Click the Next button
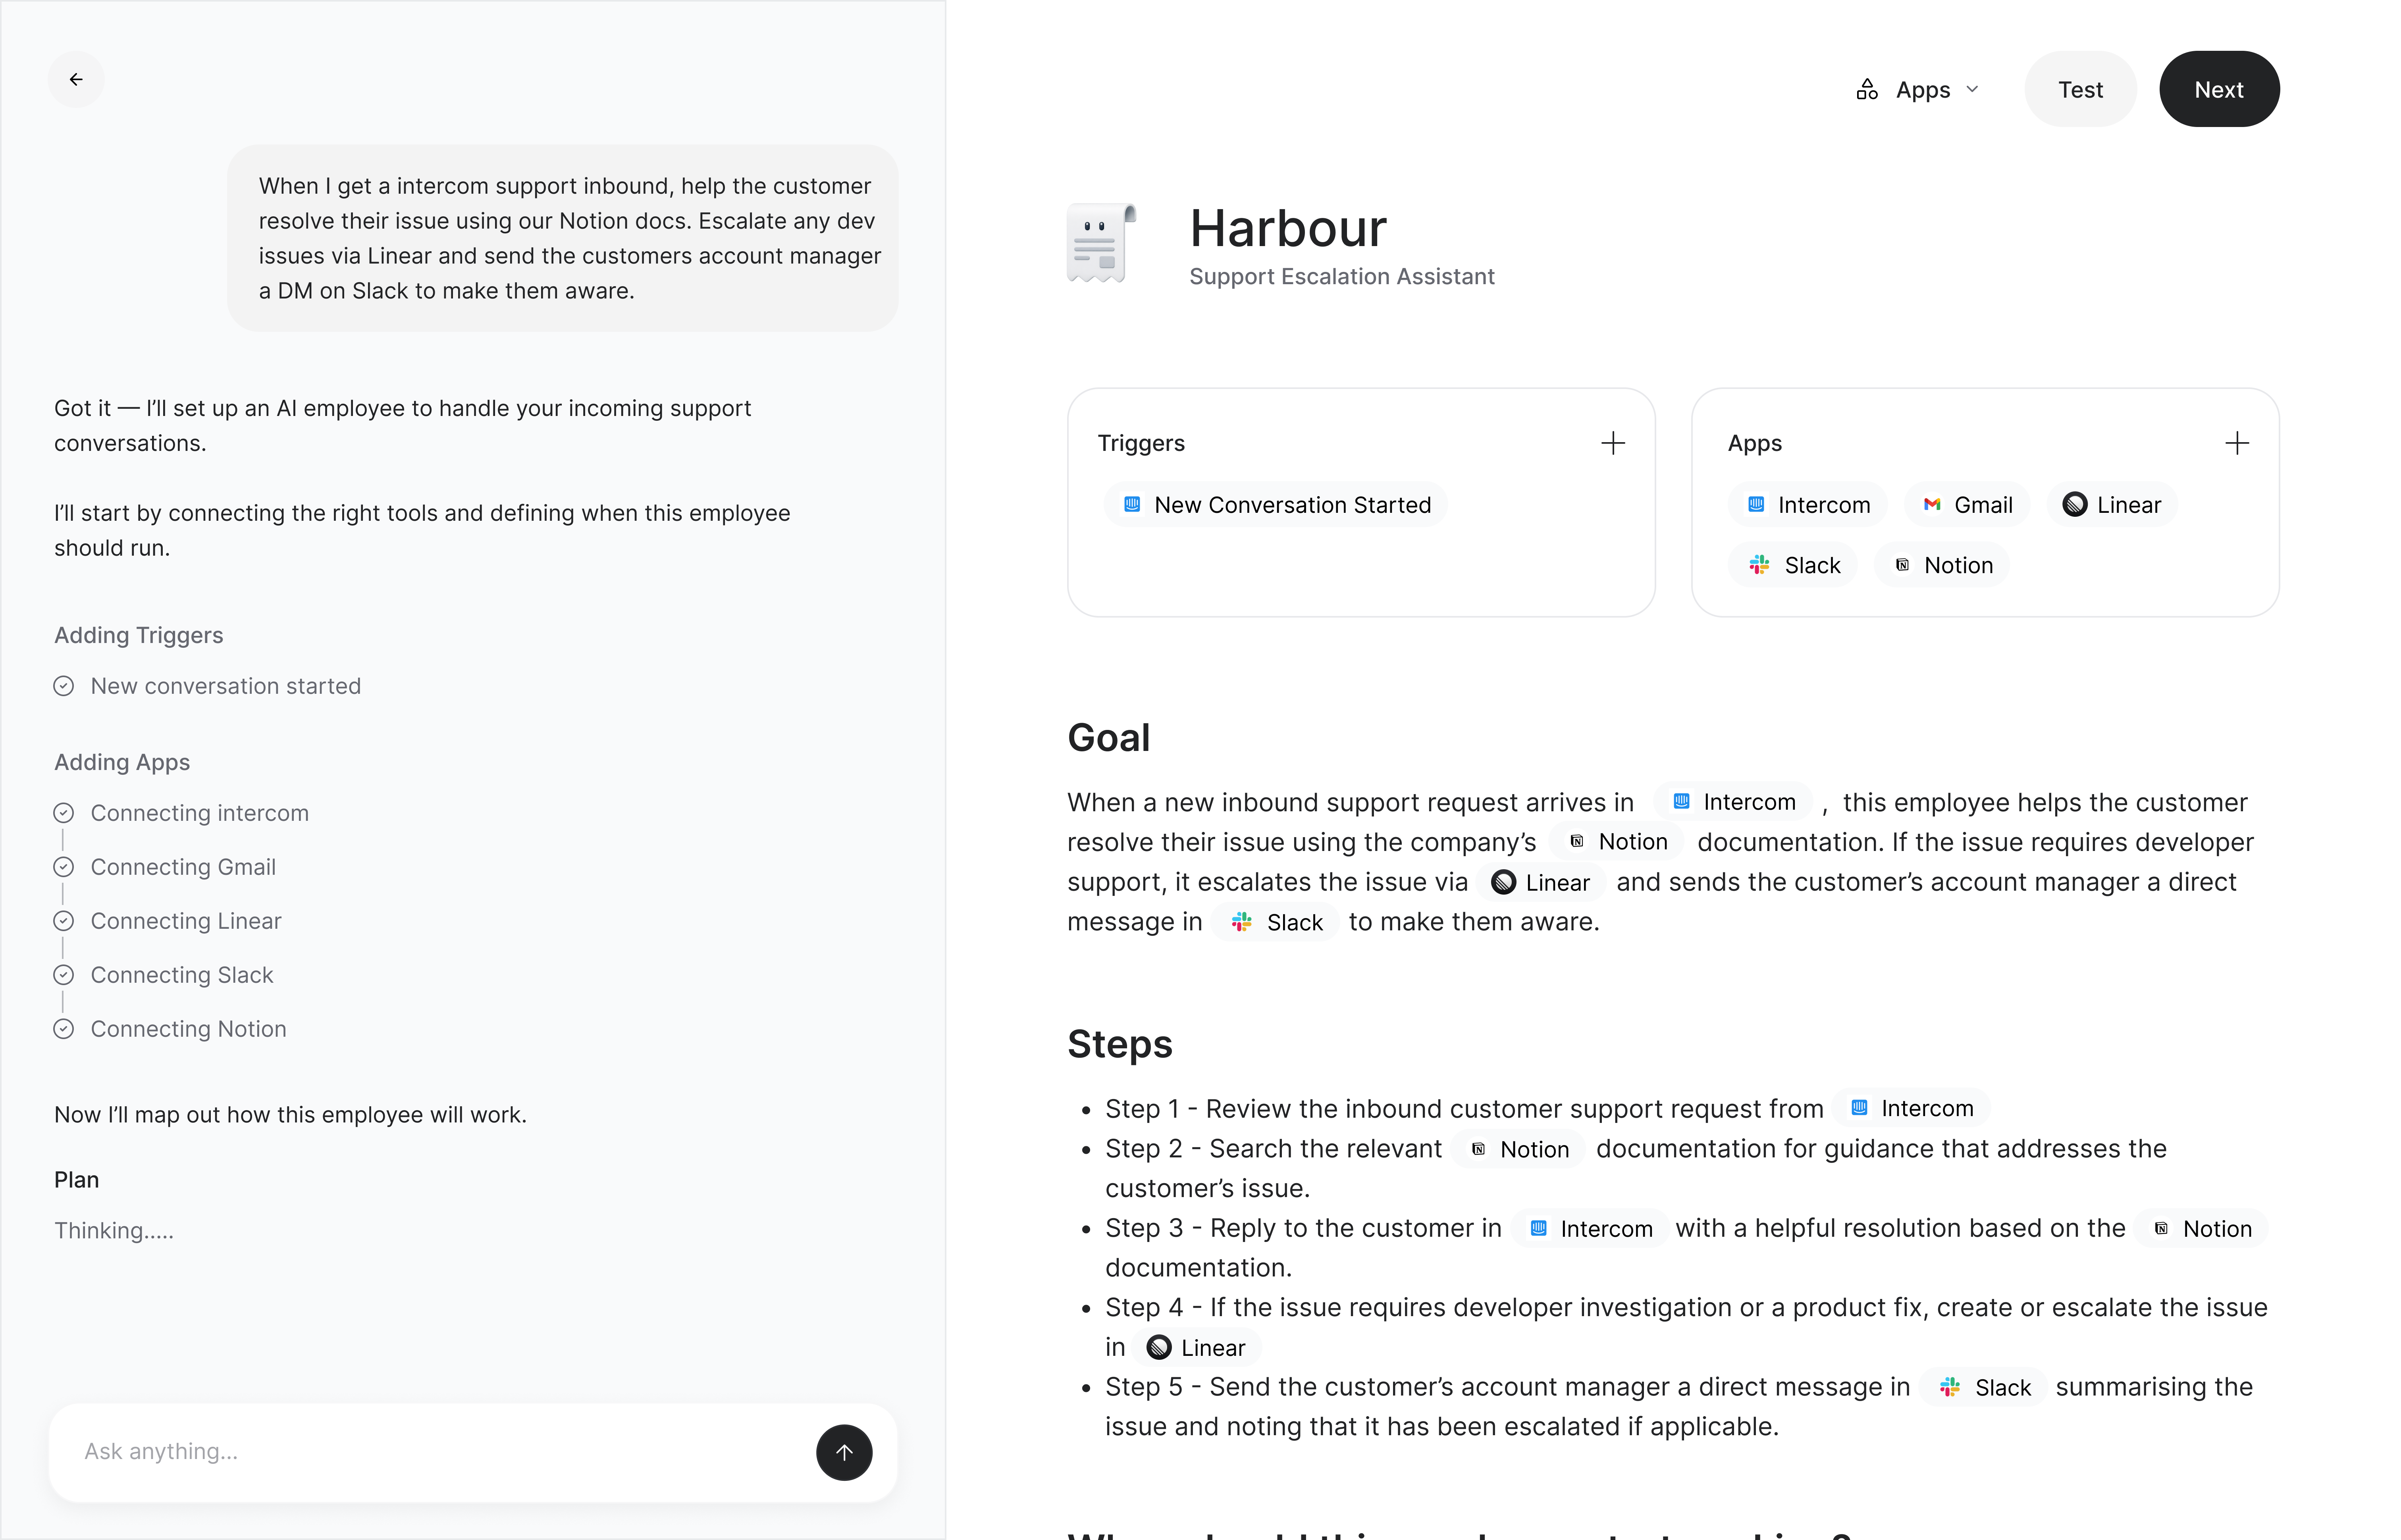Image resolution: width=2401 pixels, height=1540 pixels. (x=2219, y=90)
